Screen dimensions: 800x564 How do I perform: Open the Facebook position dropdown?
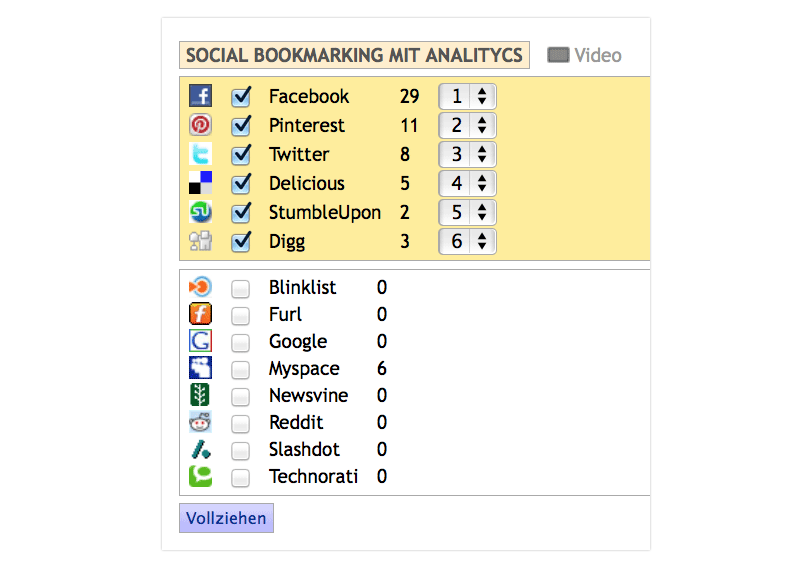468,97
